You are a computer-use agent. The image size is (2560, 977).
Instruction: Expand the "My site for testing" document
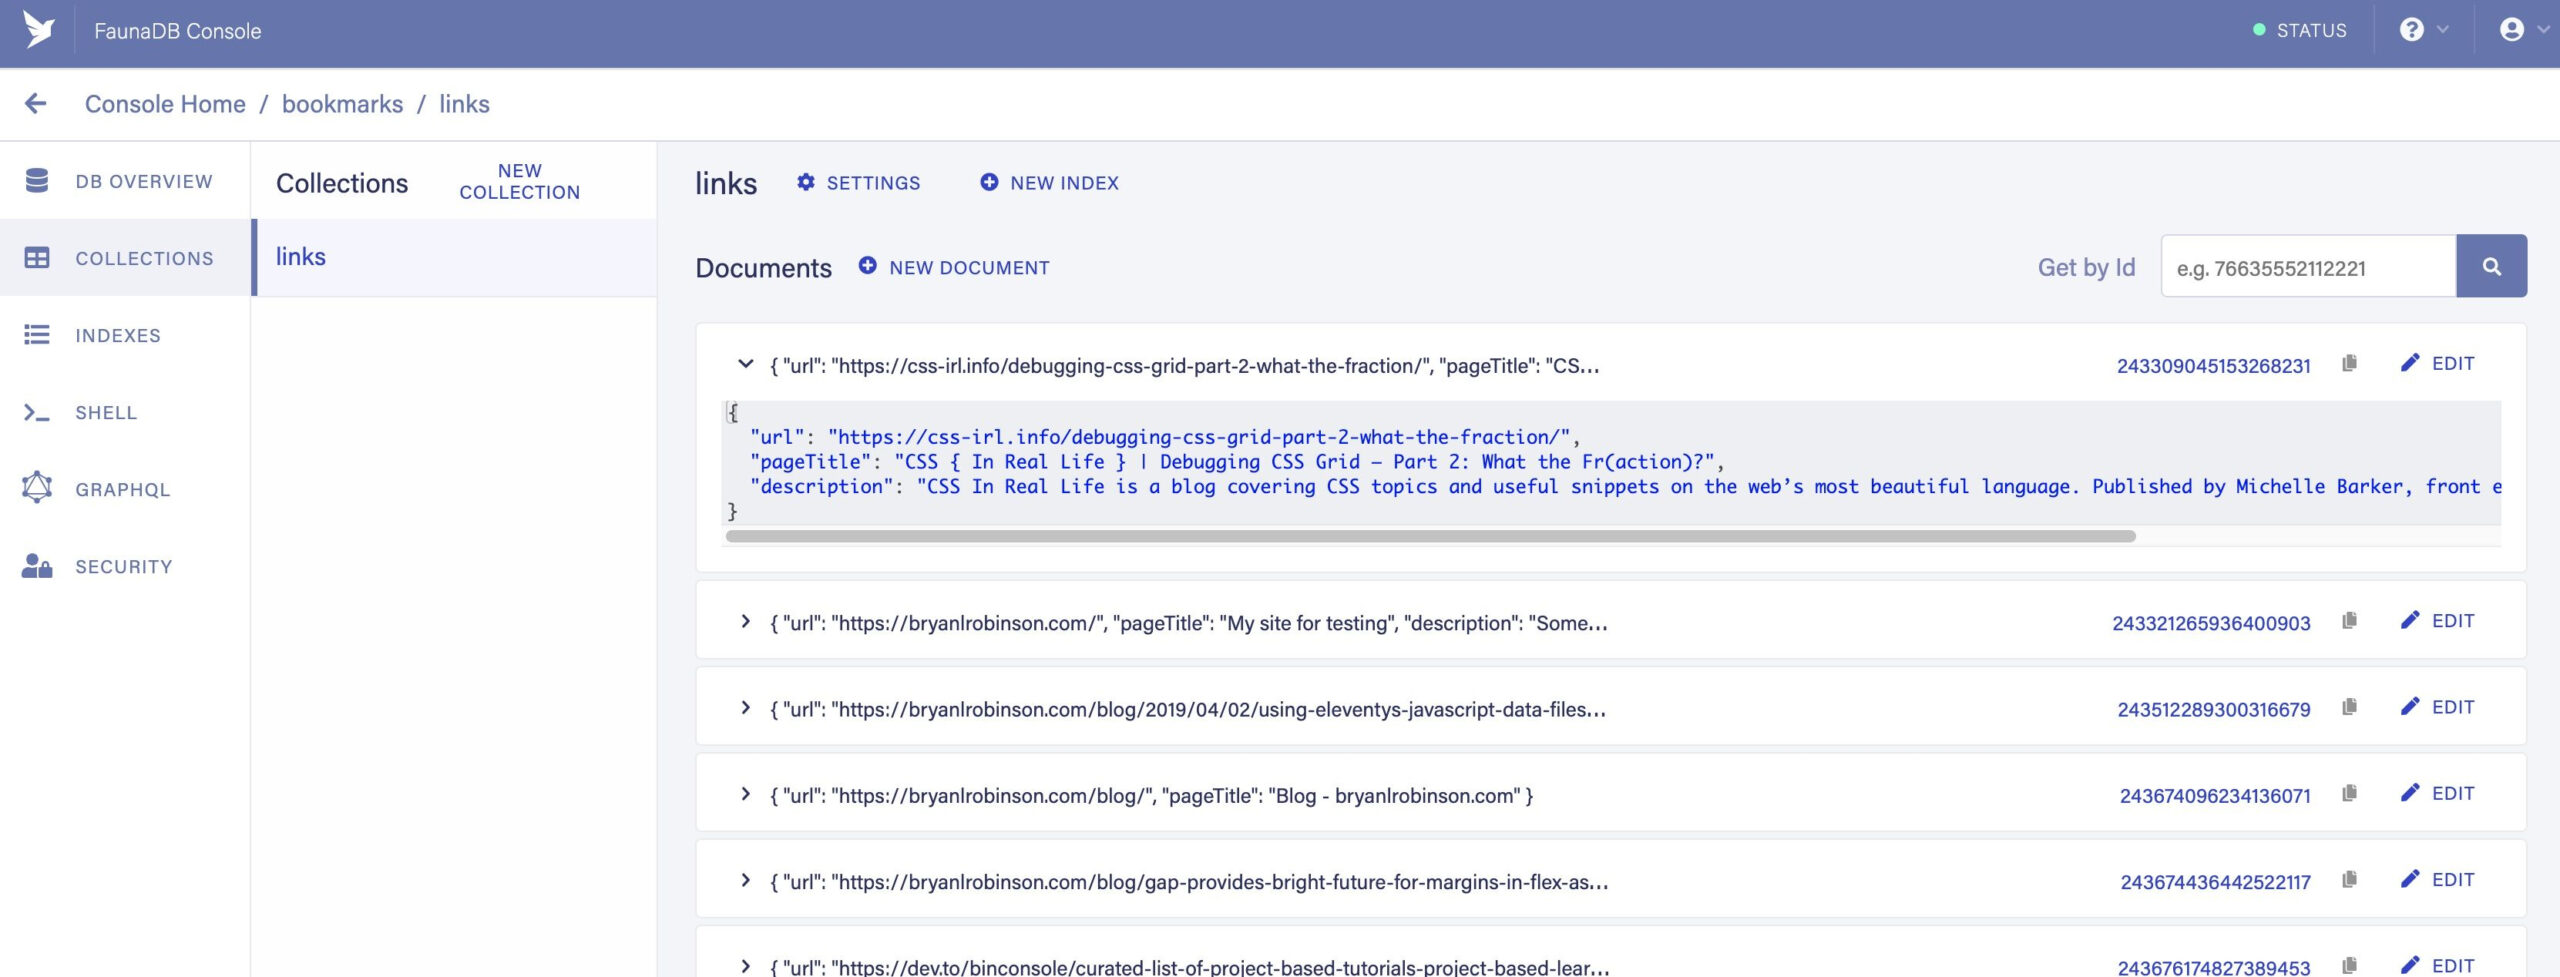pos(745,621)
